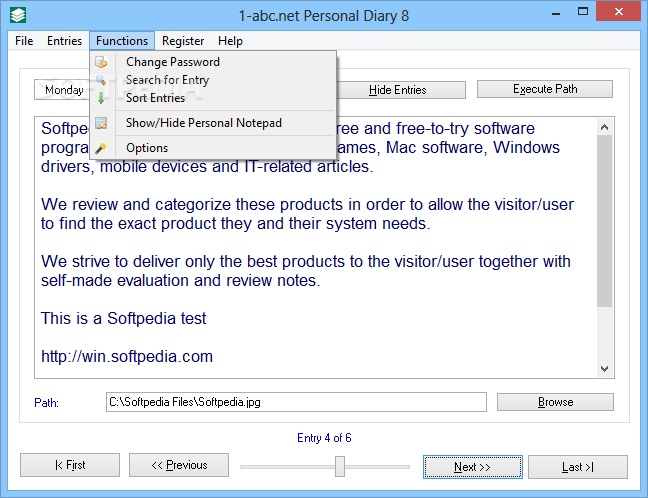
Task: Open the Register menu
Action: click(183, 41)
